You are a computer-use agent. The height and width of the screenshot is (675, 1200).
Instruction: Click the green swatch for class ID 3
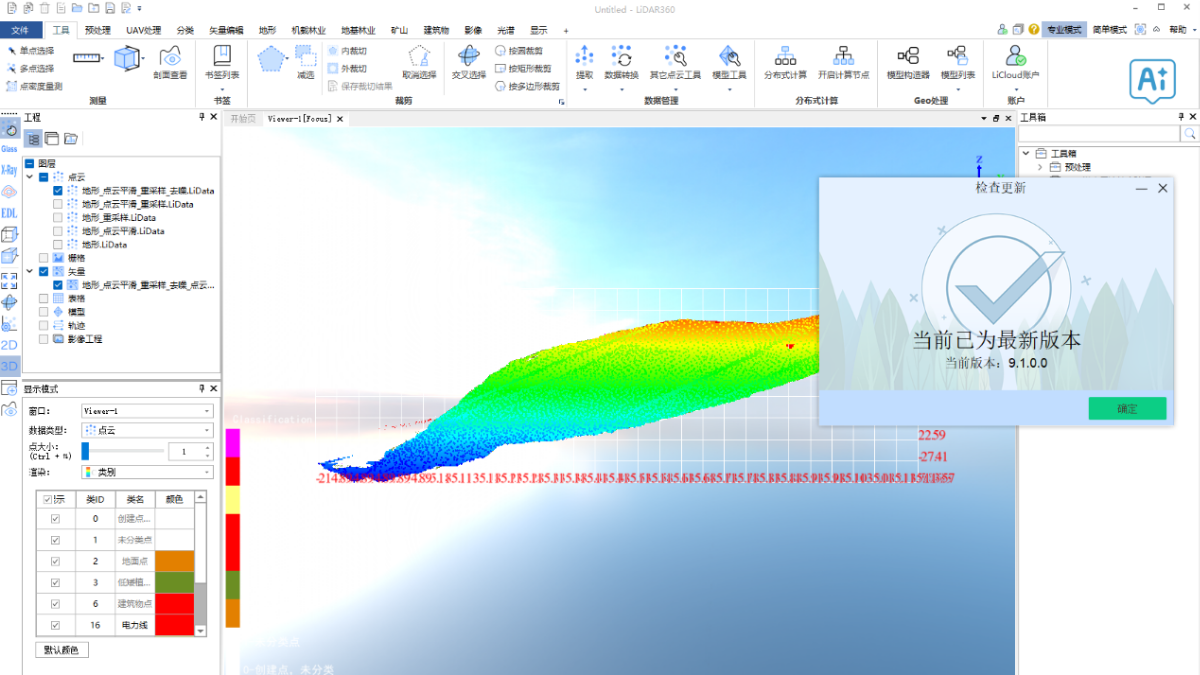174,582
